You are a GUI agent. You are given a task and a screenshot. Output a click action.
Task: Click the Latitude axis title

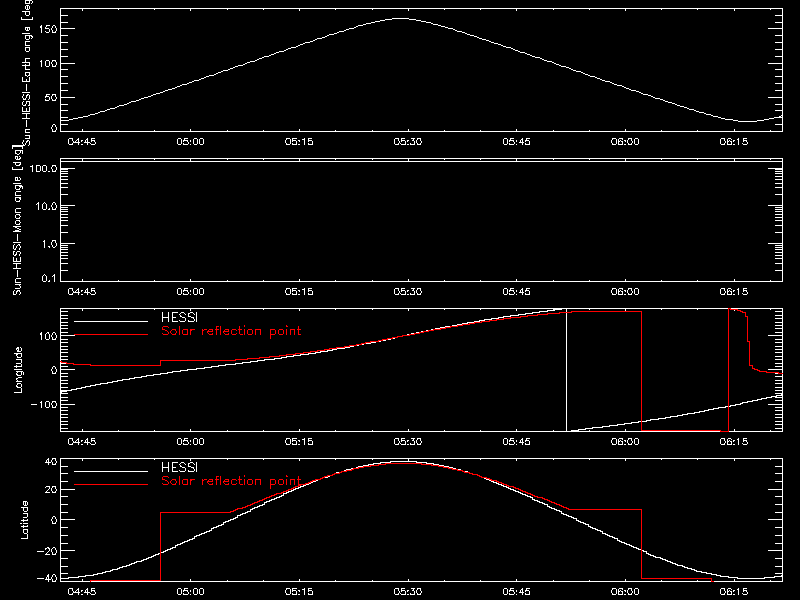(24, 520)
